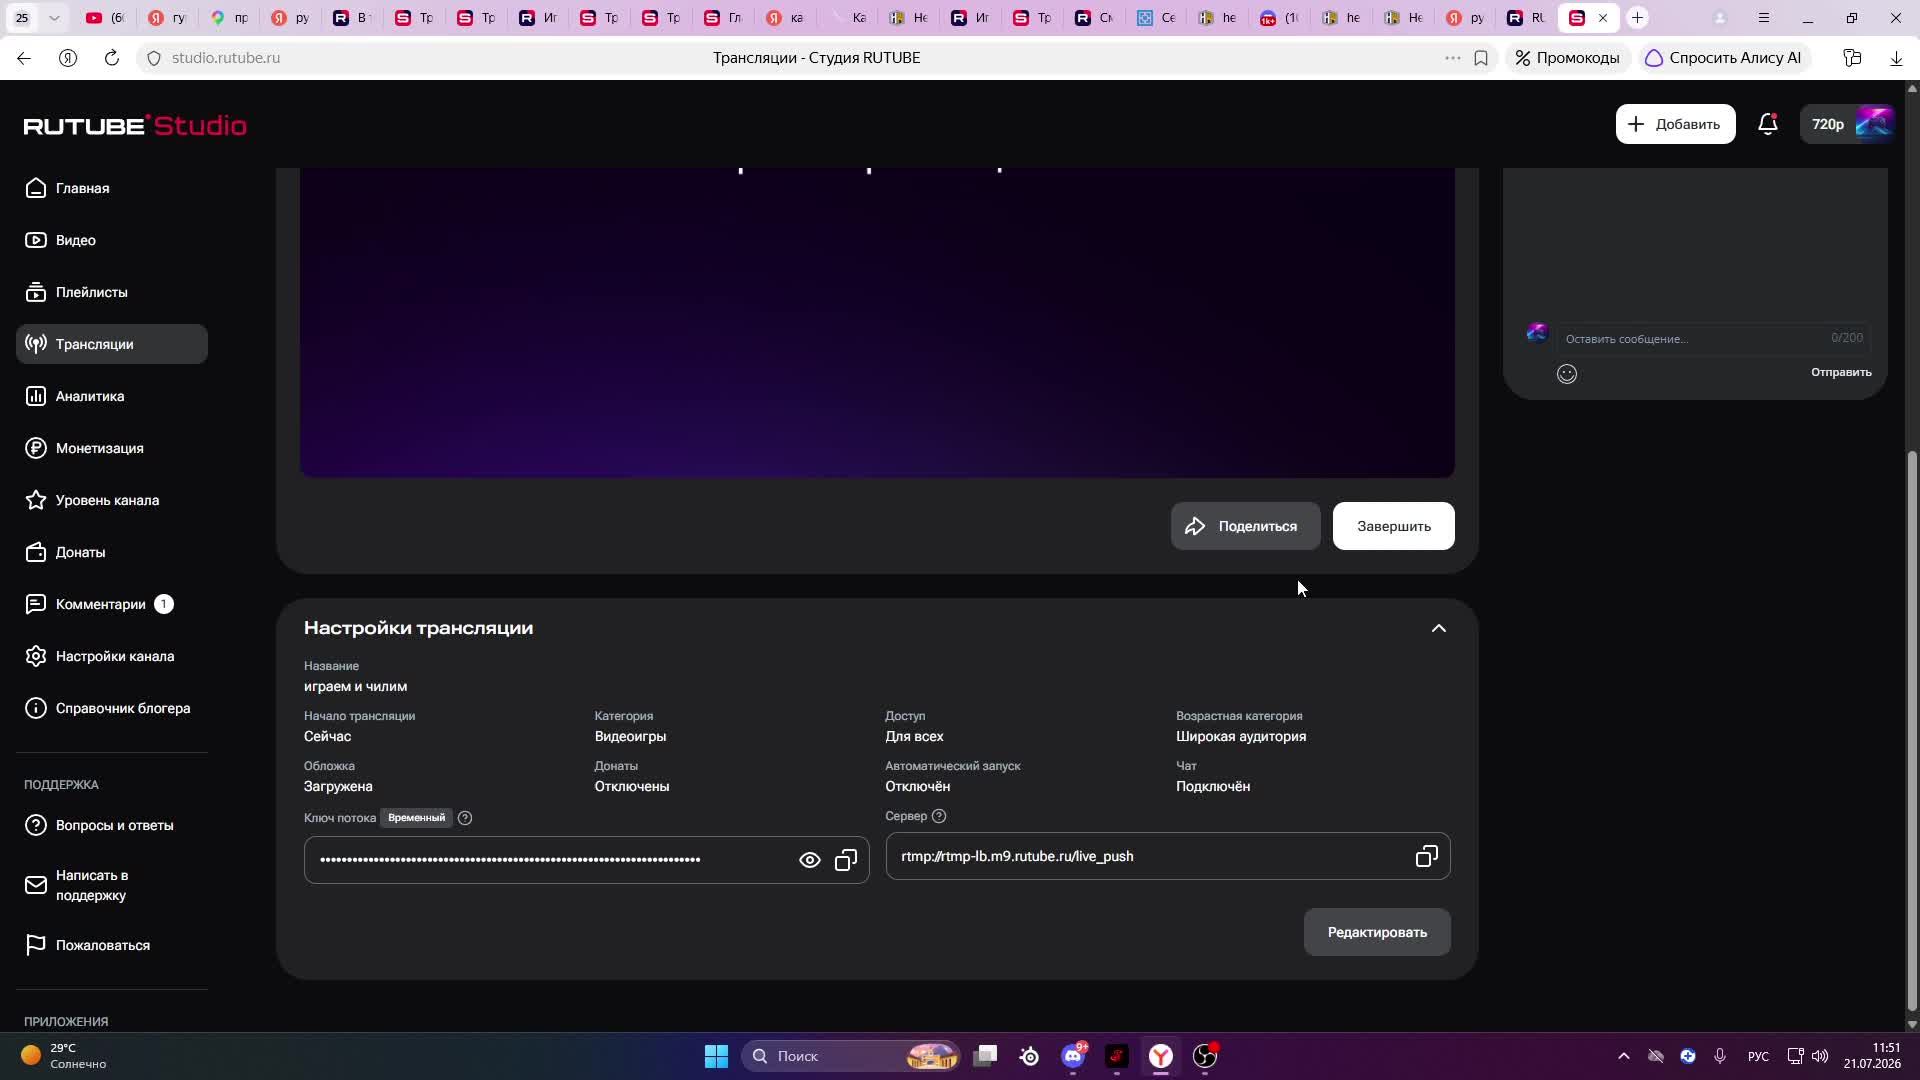This screenshot has width=1920, height=1080.
Task: Click Отправить to send chat message
Action: (1841, 372)
